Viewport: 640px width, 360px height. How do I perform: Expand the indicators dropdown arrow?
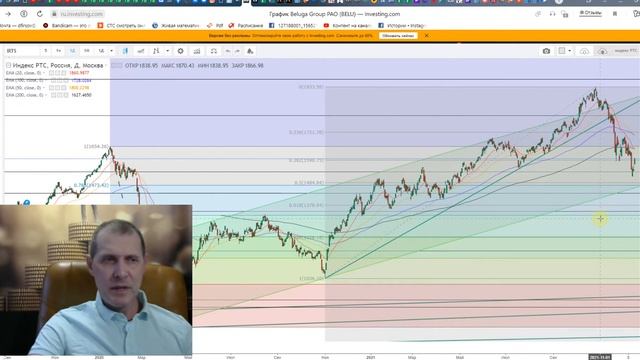pyautogui.click(x=167, y=51)
